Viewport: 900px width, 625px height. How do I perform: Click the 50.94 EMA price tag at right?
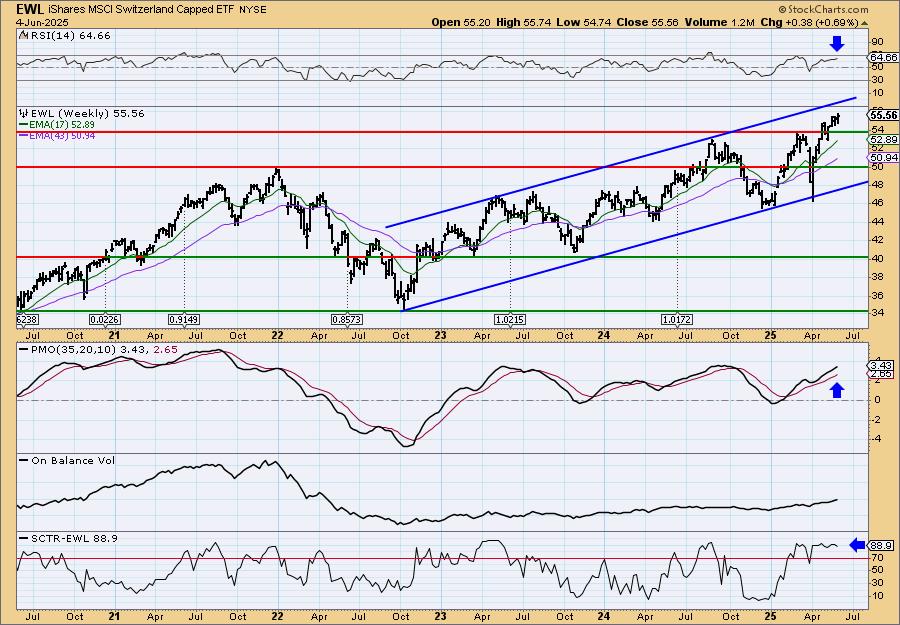coord(884,157)
